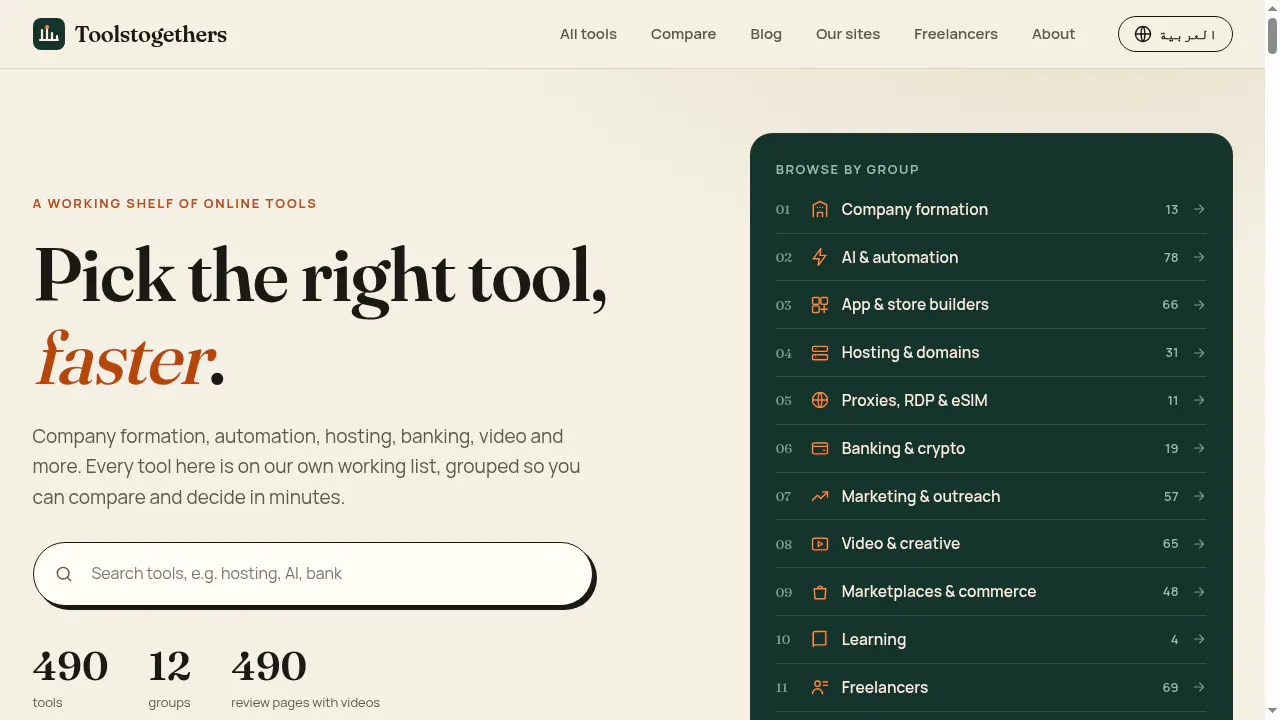Click the App & store builders grid icon

click(x=820, y=305)
